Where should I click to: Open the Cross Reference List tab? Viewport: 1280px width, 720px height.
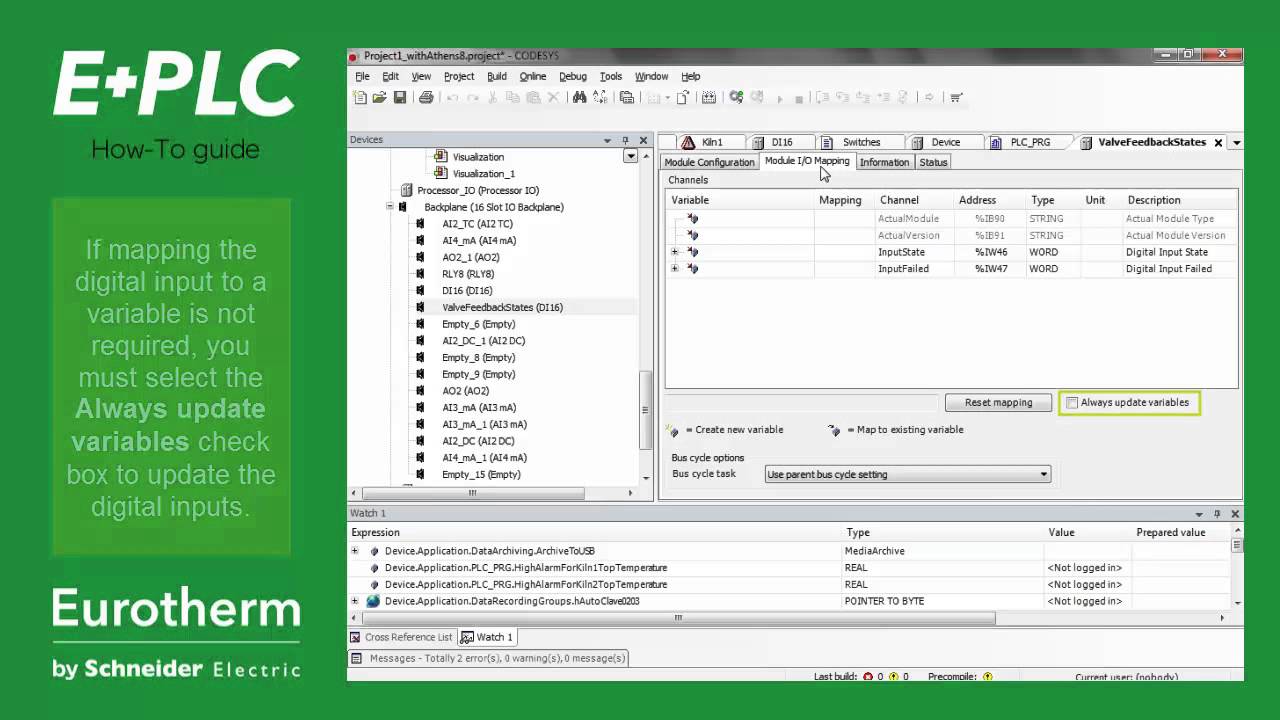pyautogui.click(x=401, y=637)
